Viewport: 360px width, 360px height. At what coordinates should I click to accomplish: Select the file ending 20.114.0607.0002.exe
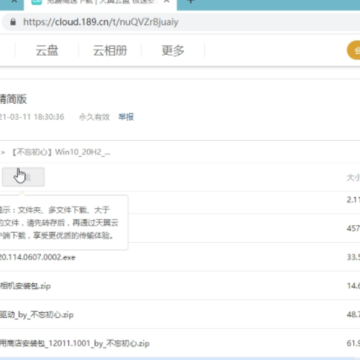37,257
